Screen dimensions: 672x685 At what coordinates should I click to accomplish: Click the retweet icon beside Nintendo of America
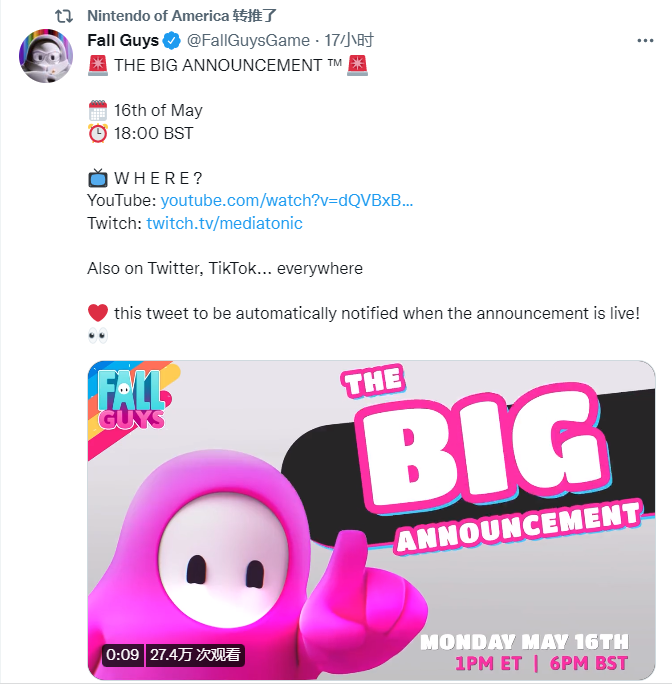pyautogui.click(x=63, y=16)
